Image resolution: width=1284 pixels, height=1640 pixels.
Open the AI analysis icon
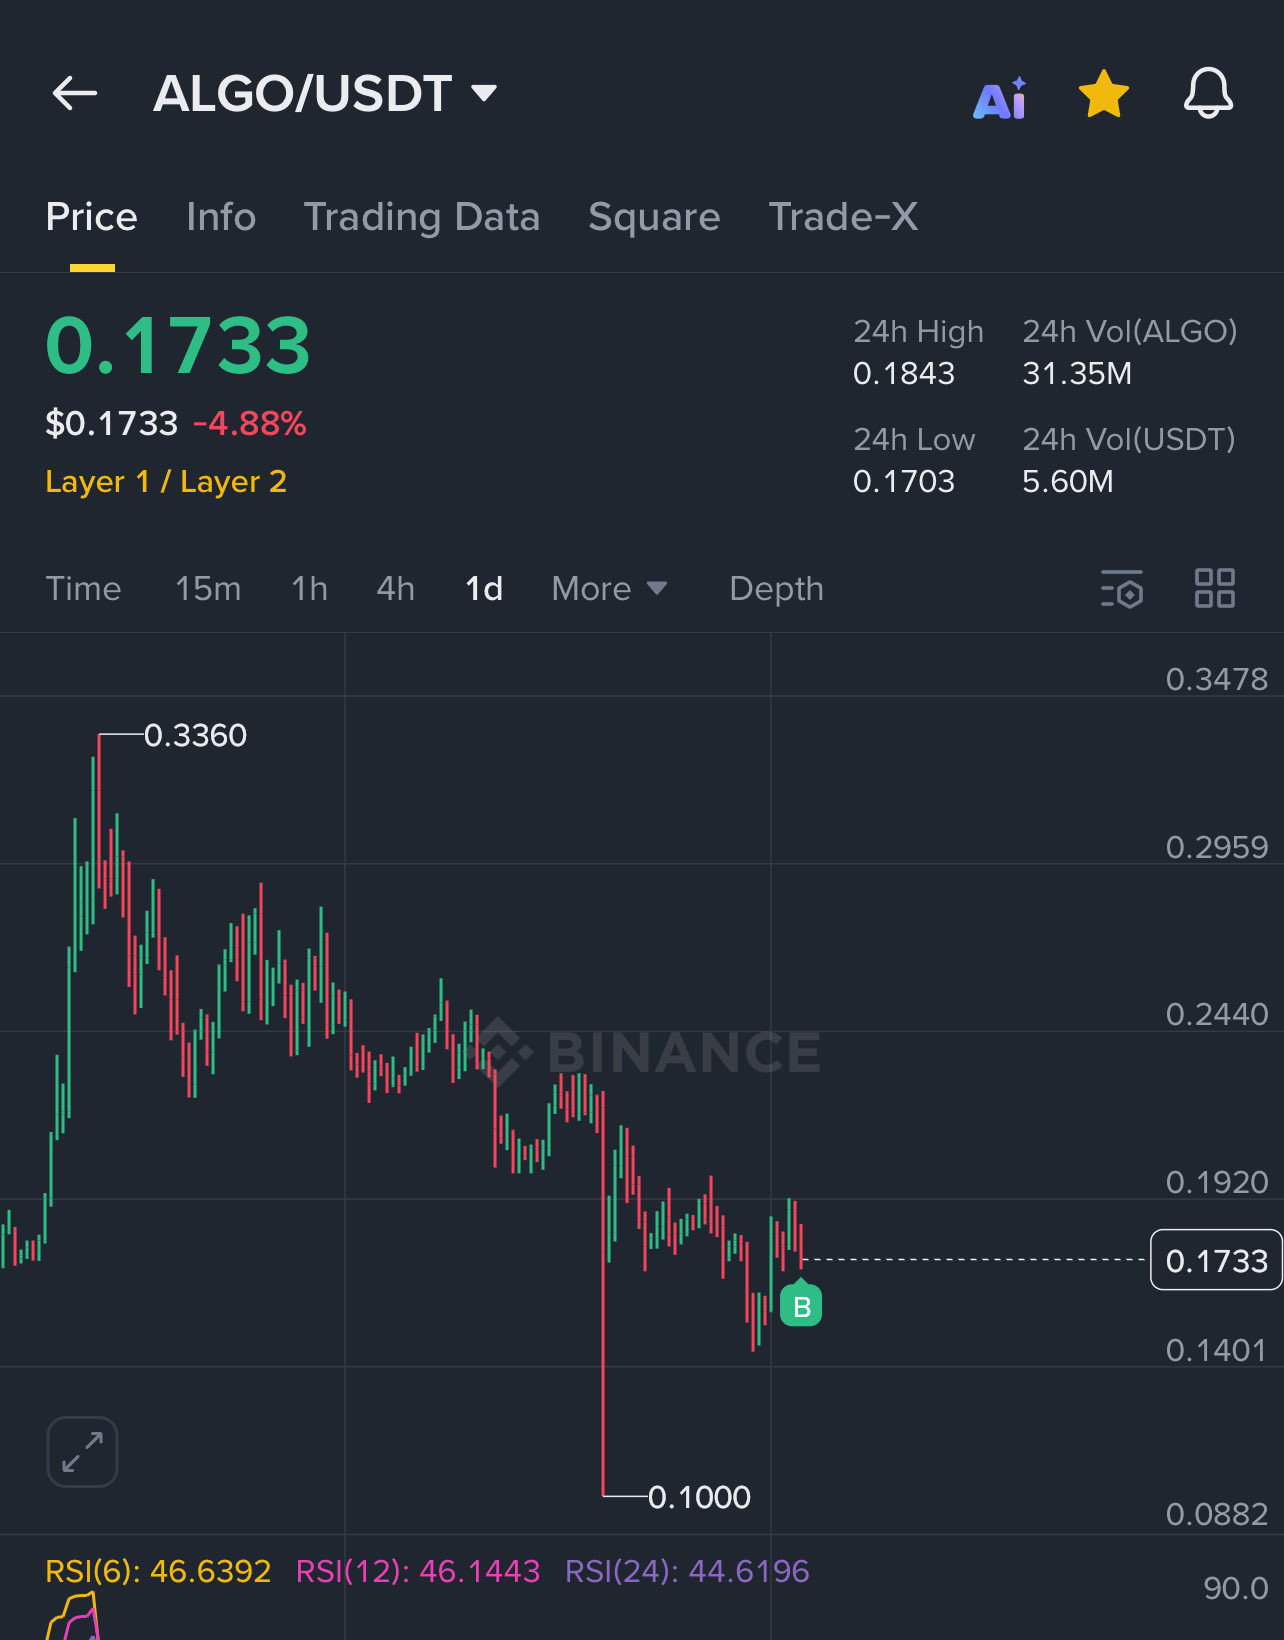[x=1000, y=98]
